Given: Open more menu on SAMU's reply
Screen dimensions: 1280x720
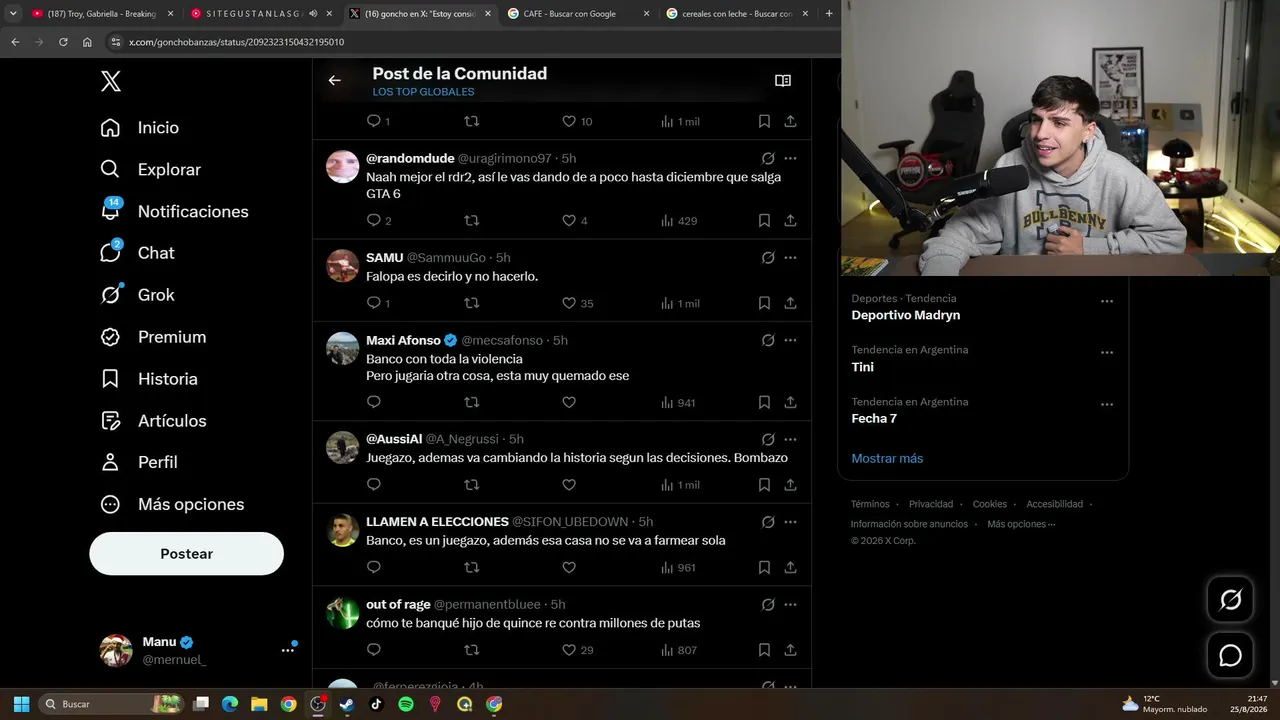Looking at the screenshot, I should 790,257.
